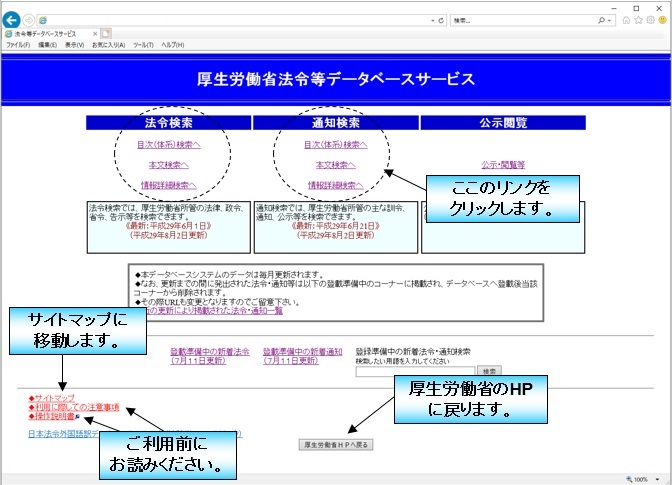Open the browser tools gear icon
672x485 pixels.
click(x=650, y=20)
